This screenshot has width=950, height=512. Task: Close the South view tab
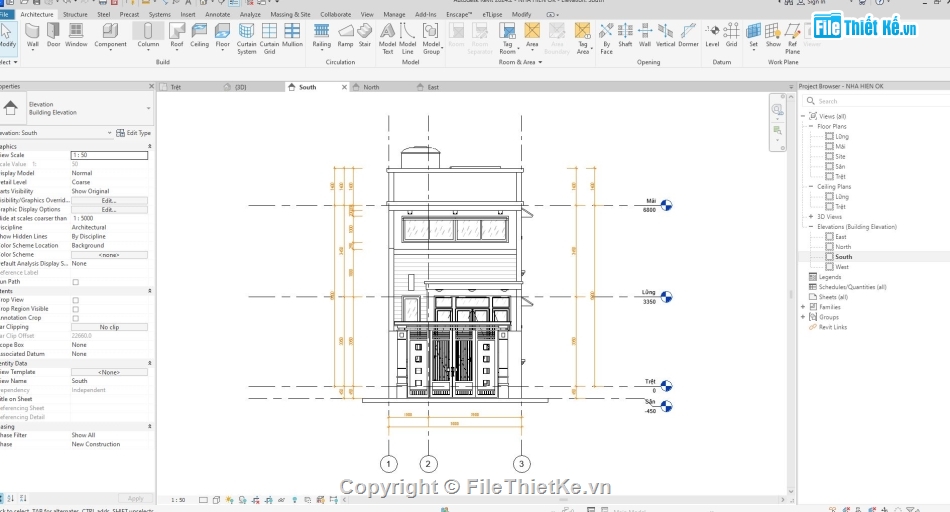coord(344,87)
